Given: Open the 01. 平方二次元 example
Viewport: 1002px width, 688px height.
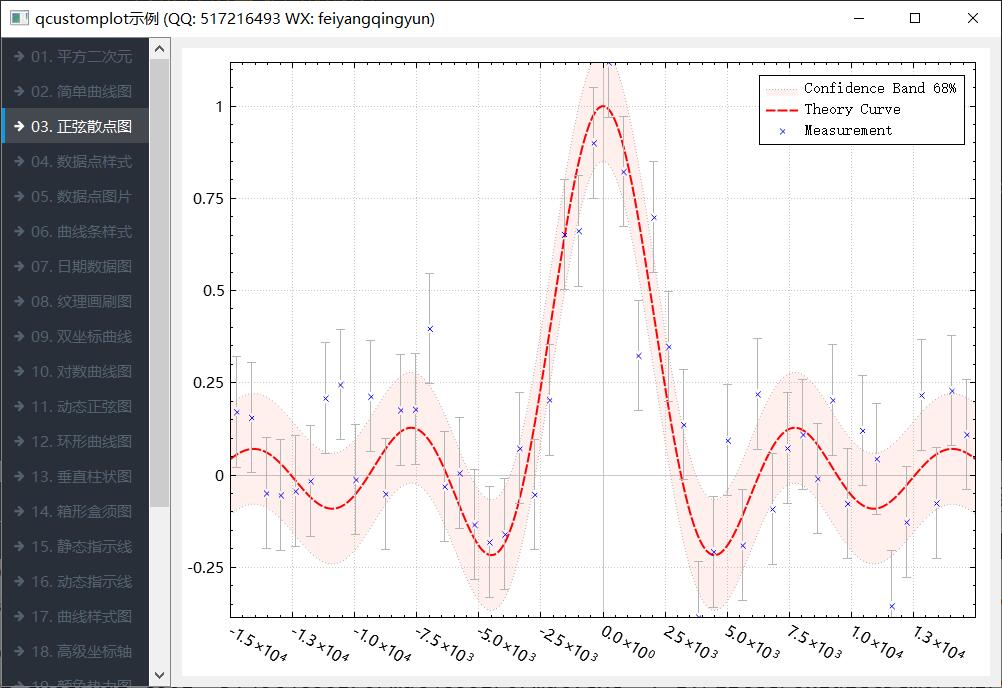Looking at the screenshot, I should [x=80, y=57].
